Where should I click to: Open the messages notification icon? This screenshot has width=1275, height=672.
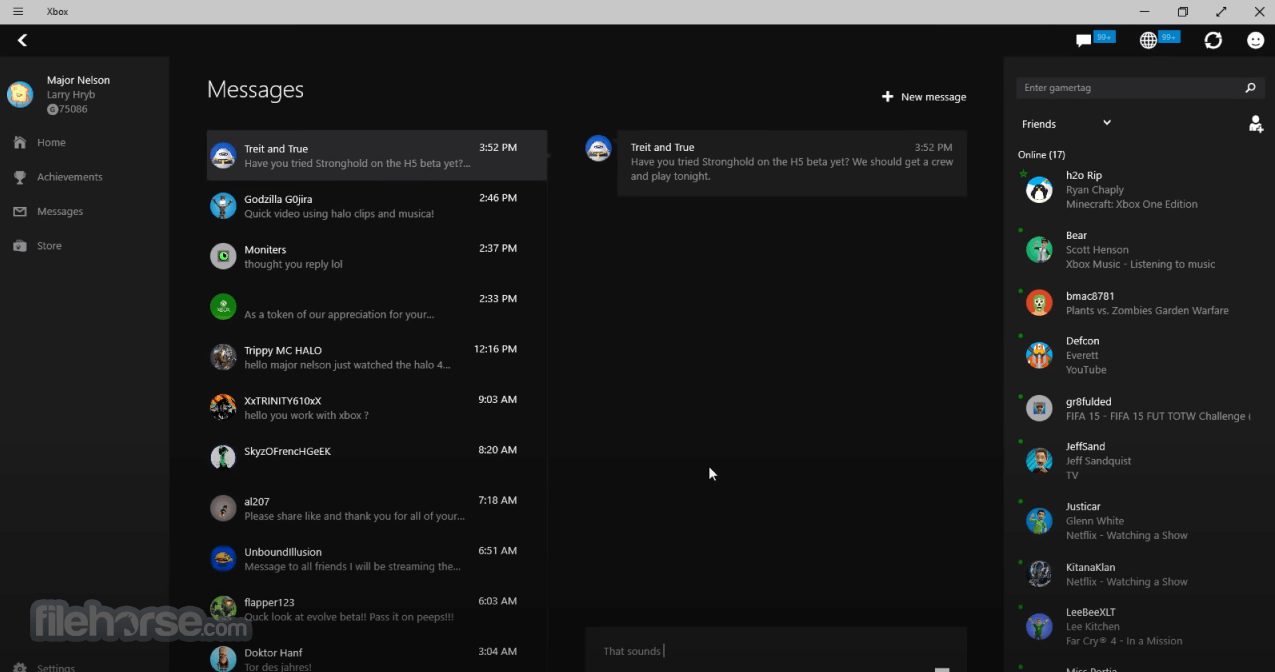click(x=1083, y=40)
